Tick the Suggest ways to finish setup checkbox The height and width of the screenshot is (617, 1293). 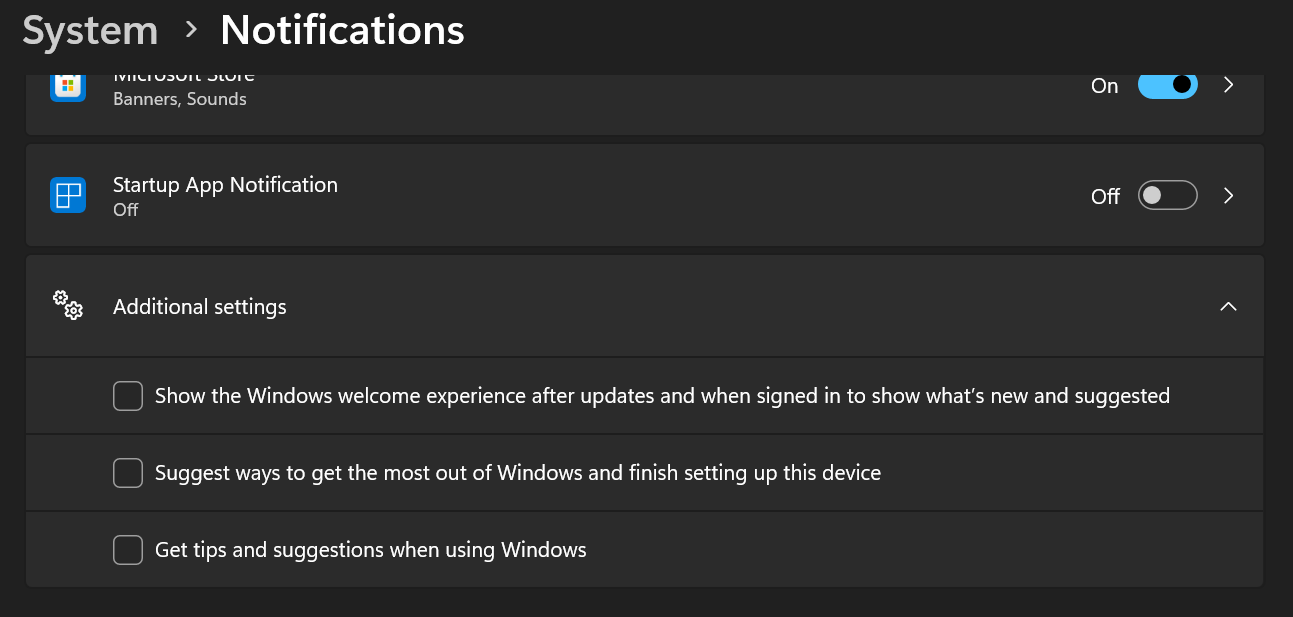(x=128, y=472)
